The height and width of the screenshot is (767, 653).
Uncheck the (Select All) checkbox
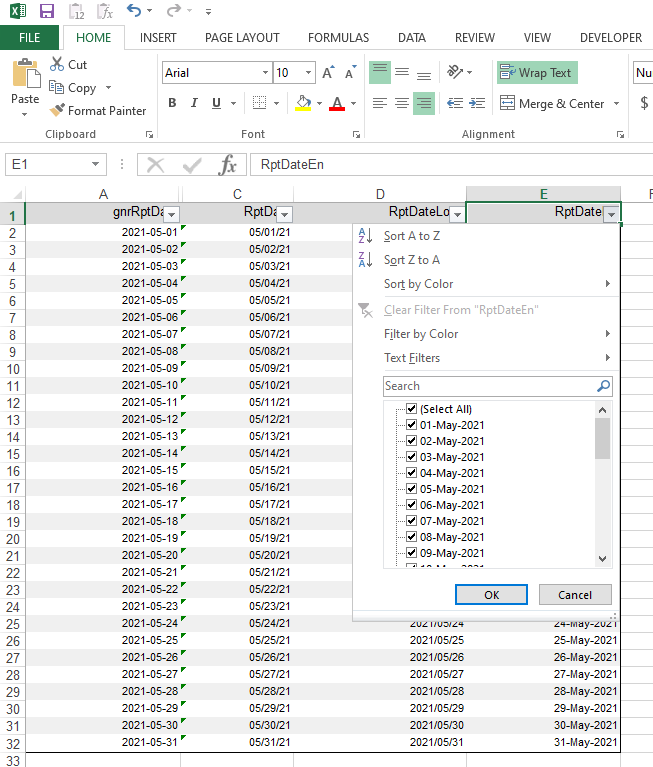pos(411,409)
